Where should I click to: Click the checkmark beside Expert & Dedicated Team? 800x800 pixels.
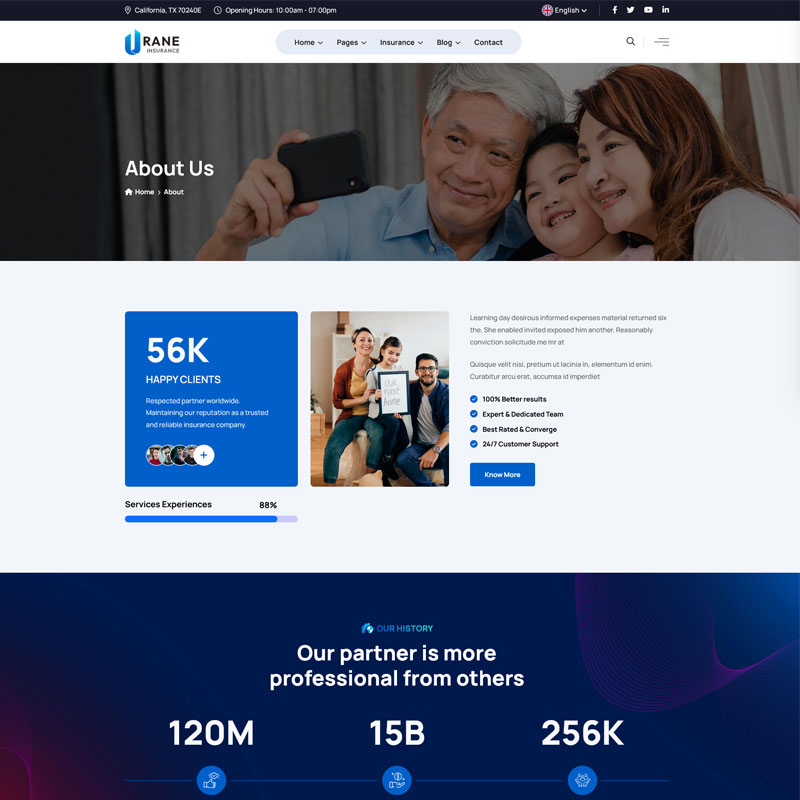[x=474, y=414]
